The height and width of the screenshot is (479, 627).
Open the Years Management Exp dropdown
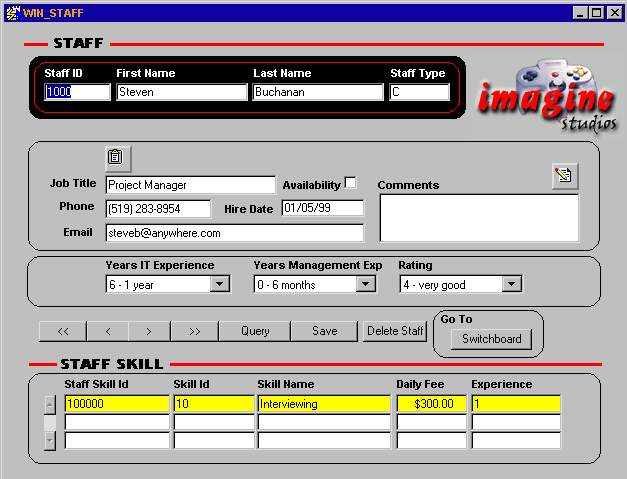pyautogui.click(x=366, y=285)
